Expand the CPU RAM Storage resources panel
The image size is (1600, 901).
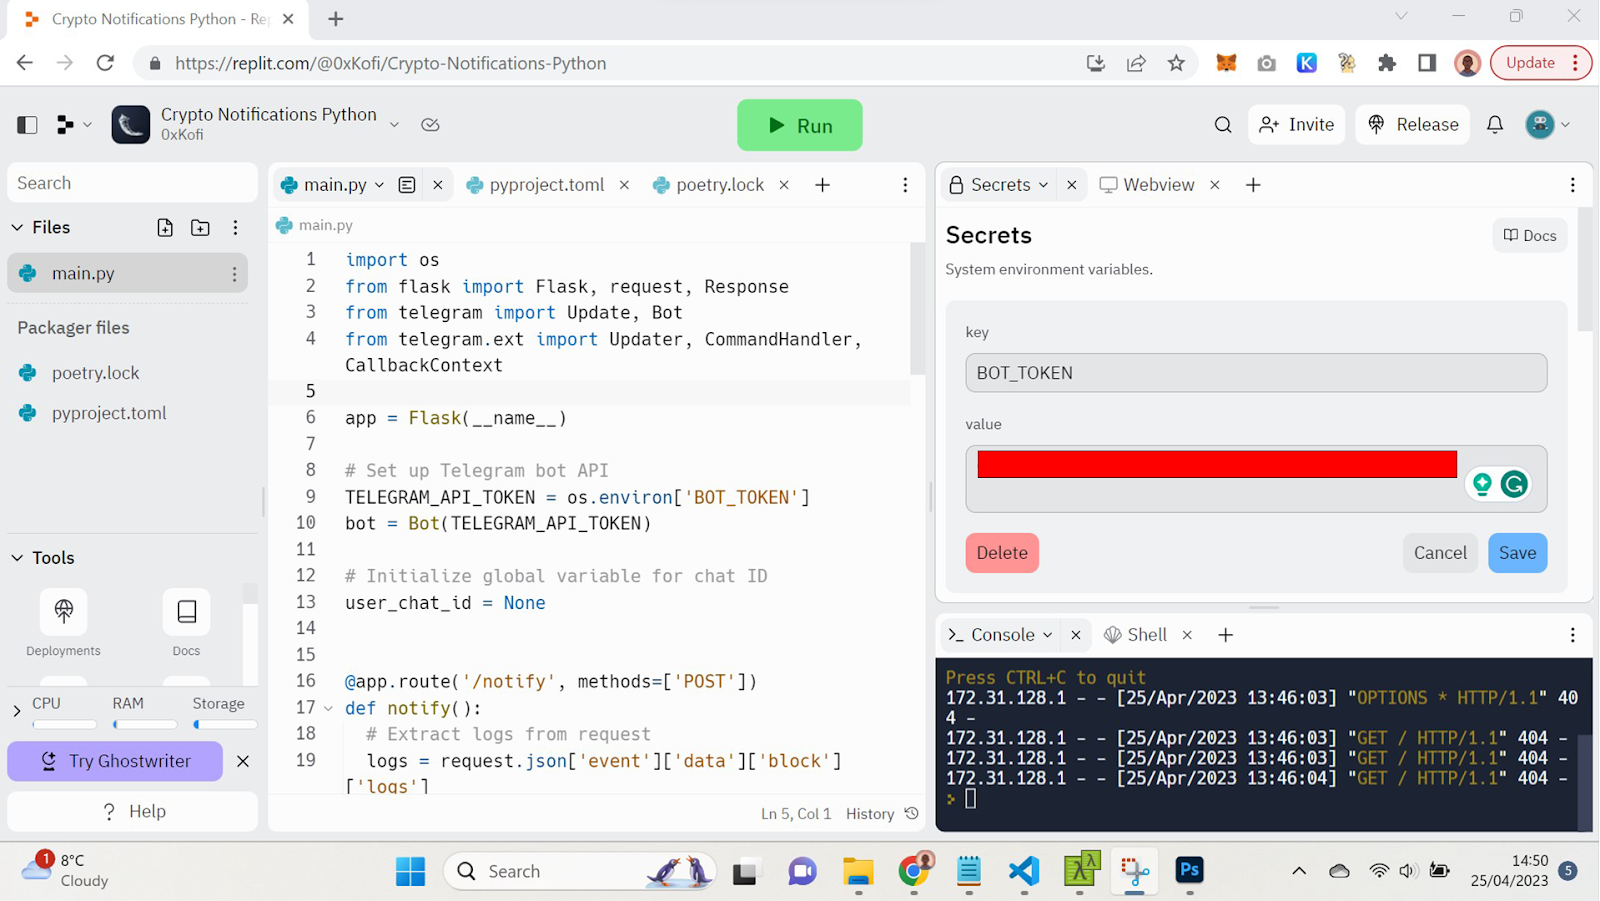(x=17, y=711)
